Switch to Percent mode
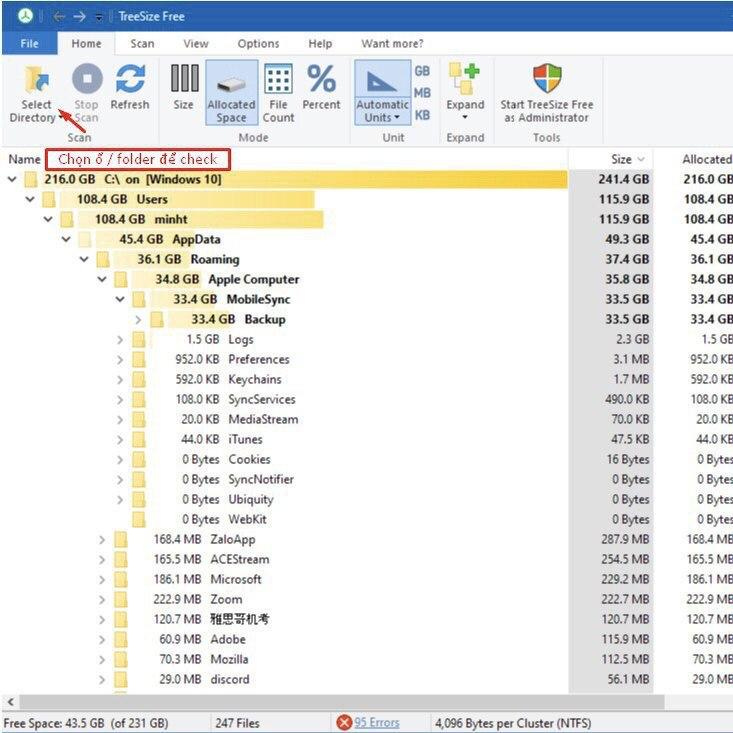This screenshot has height=733, width=733. (321, 87)
